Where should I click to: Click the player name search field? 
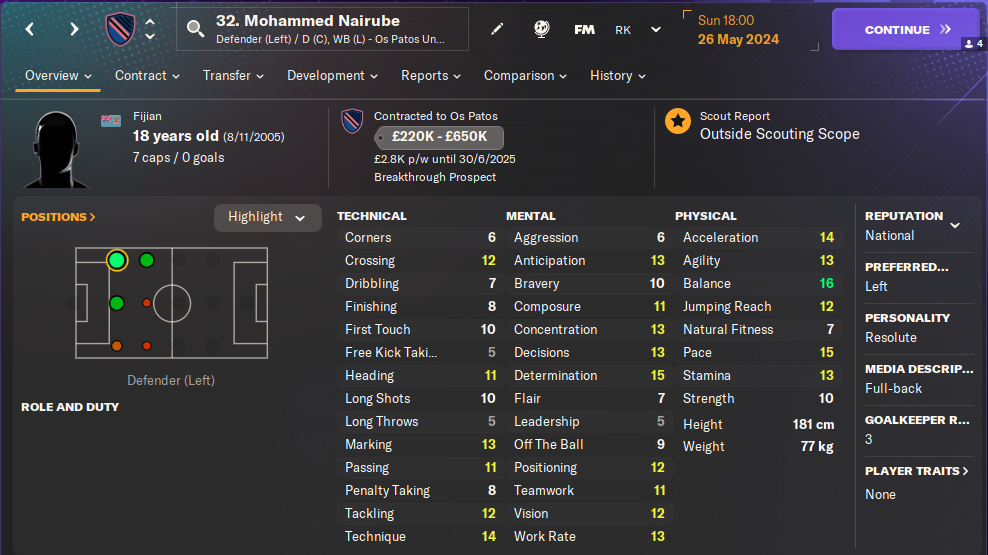pyautogui.click(x=330, y=29)
